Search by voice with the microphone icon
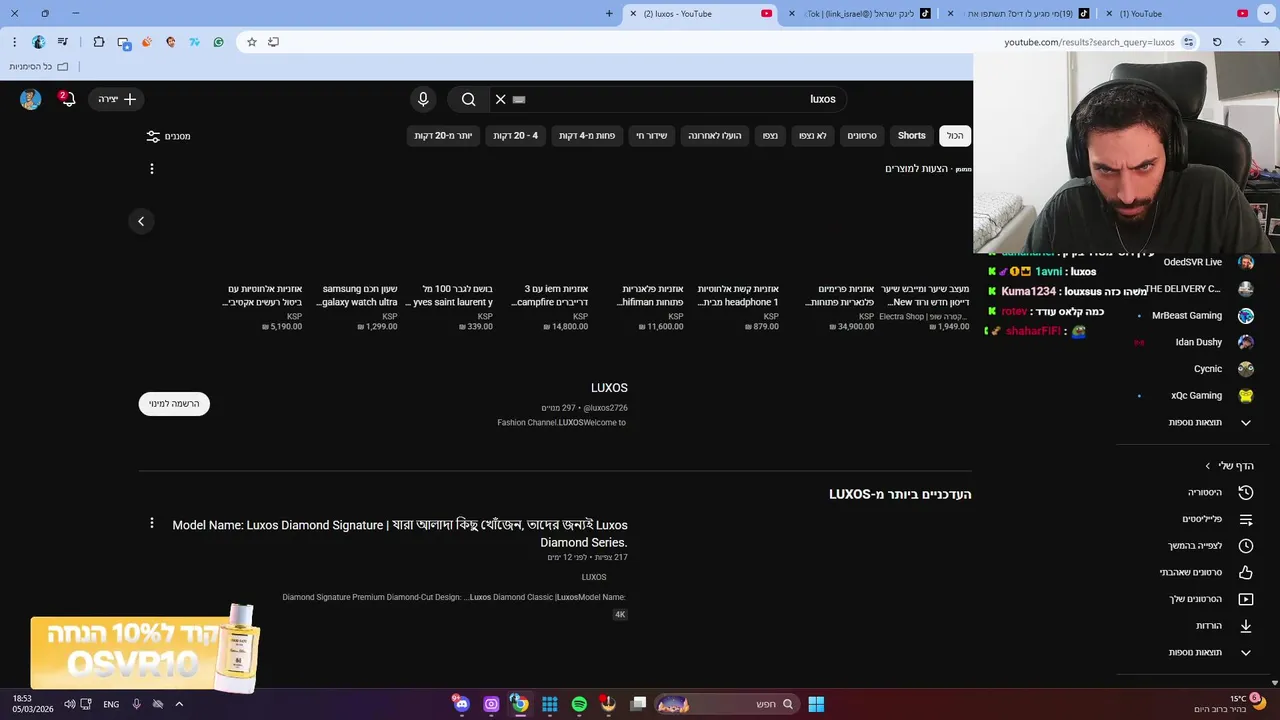 (x=423, y=99)
